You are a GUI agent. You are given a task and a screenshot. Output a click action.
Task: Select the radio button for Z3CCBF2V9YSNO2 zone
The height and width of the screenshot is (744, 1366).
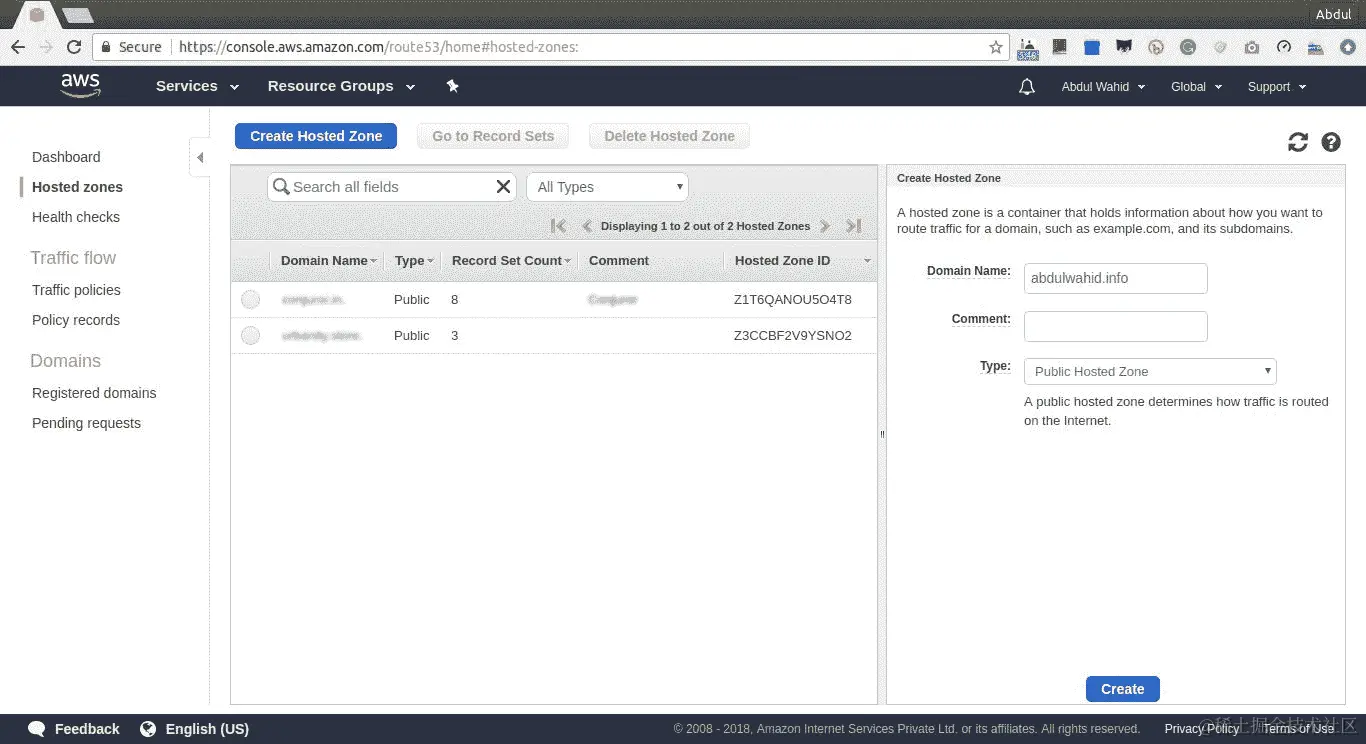coord(250,335)
